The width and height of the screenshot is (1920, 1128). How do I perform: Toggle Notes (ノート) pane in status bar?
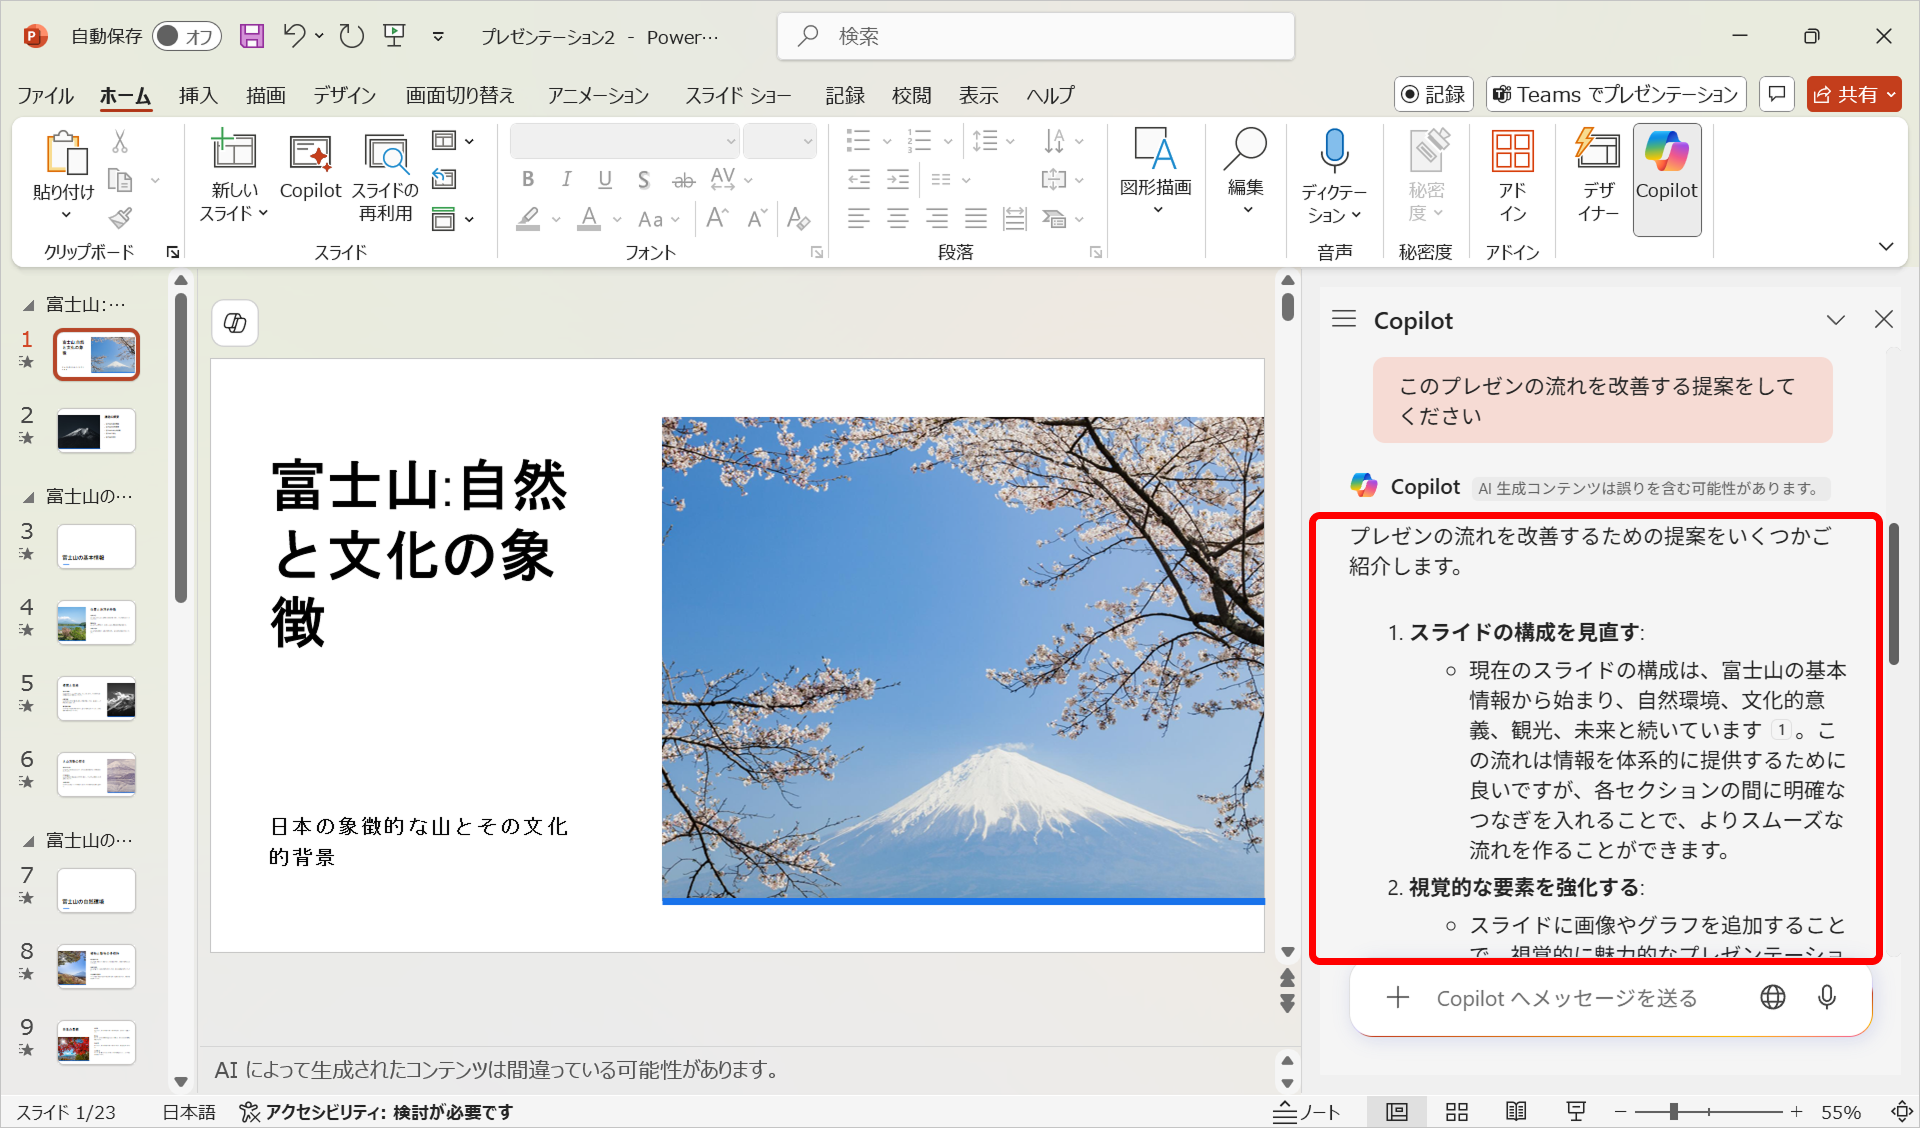1306,1112
